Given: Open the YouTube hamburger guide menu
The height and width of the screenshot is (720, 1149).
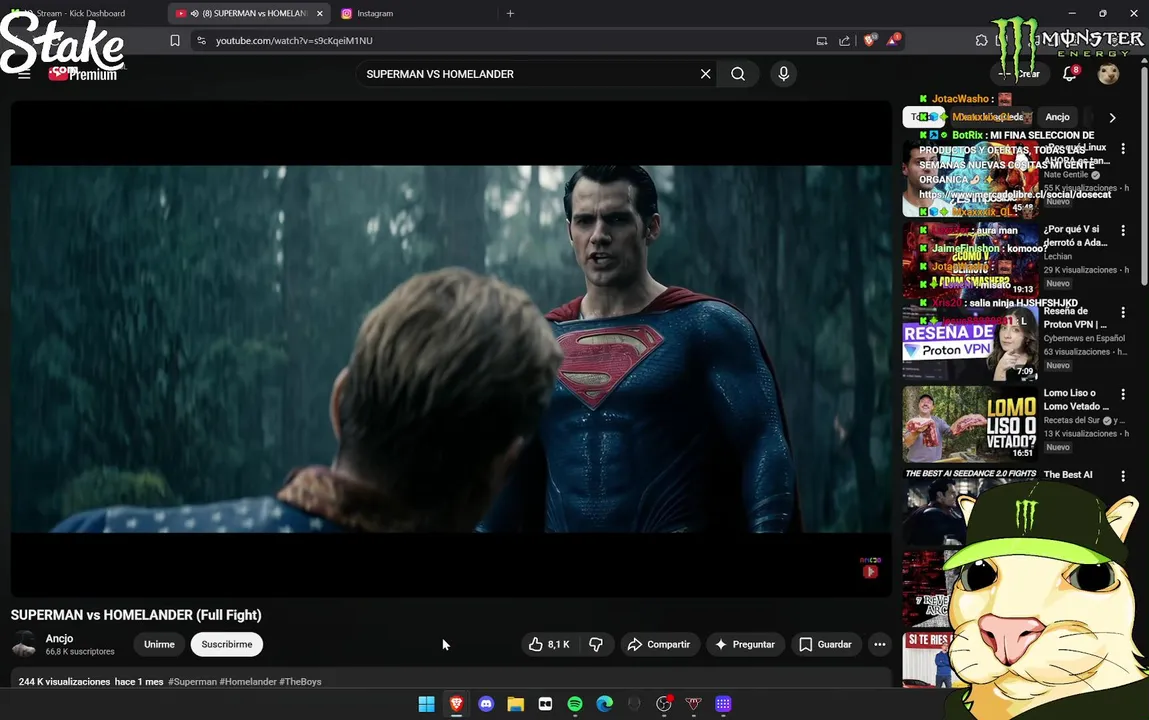Looking at the screenshot, I should pos(24,75).
